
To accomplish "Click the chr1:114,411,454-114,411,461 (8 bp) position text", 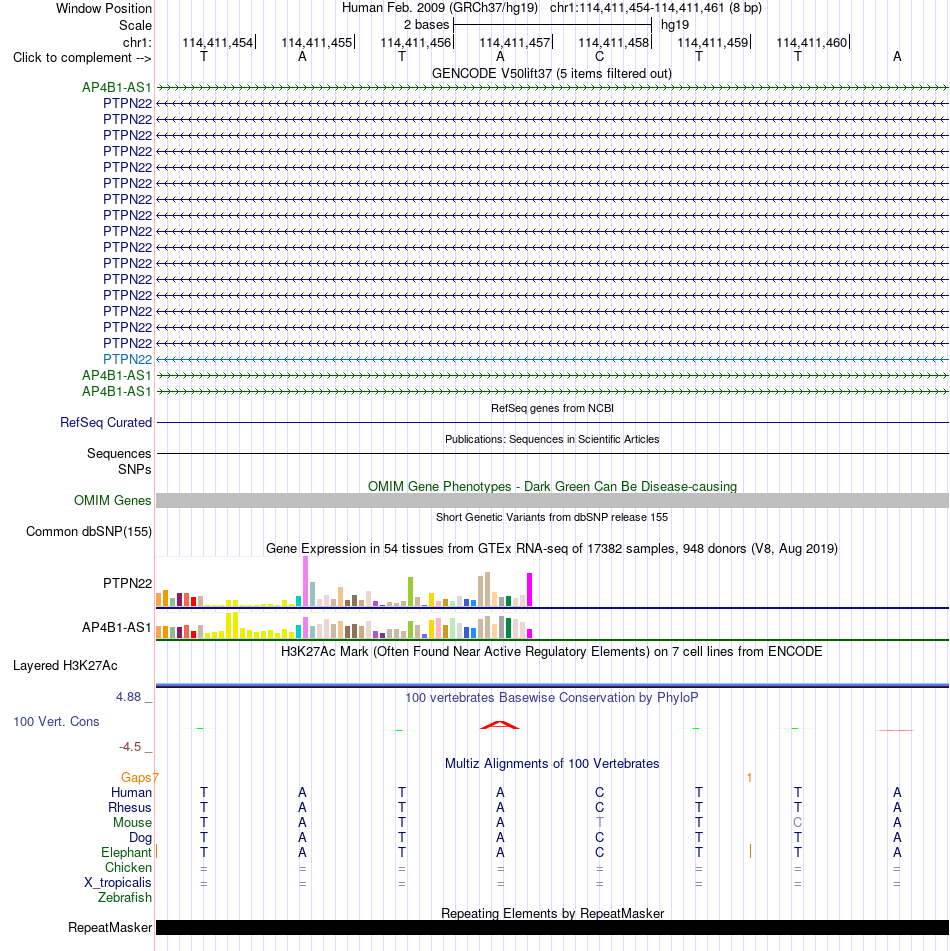I will tap(656, 8).
